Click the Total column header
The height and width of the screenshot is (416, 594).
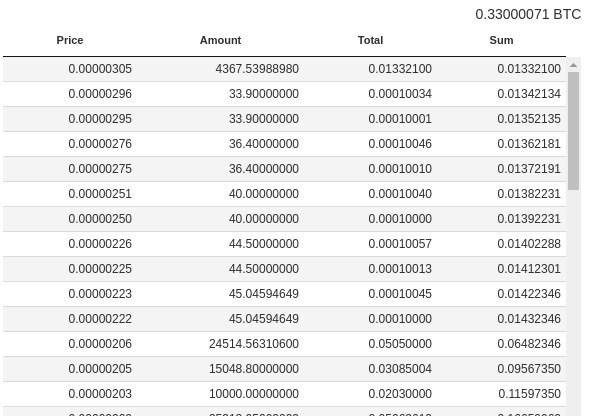coord(370,40)
